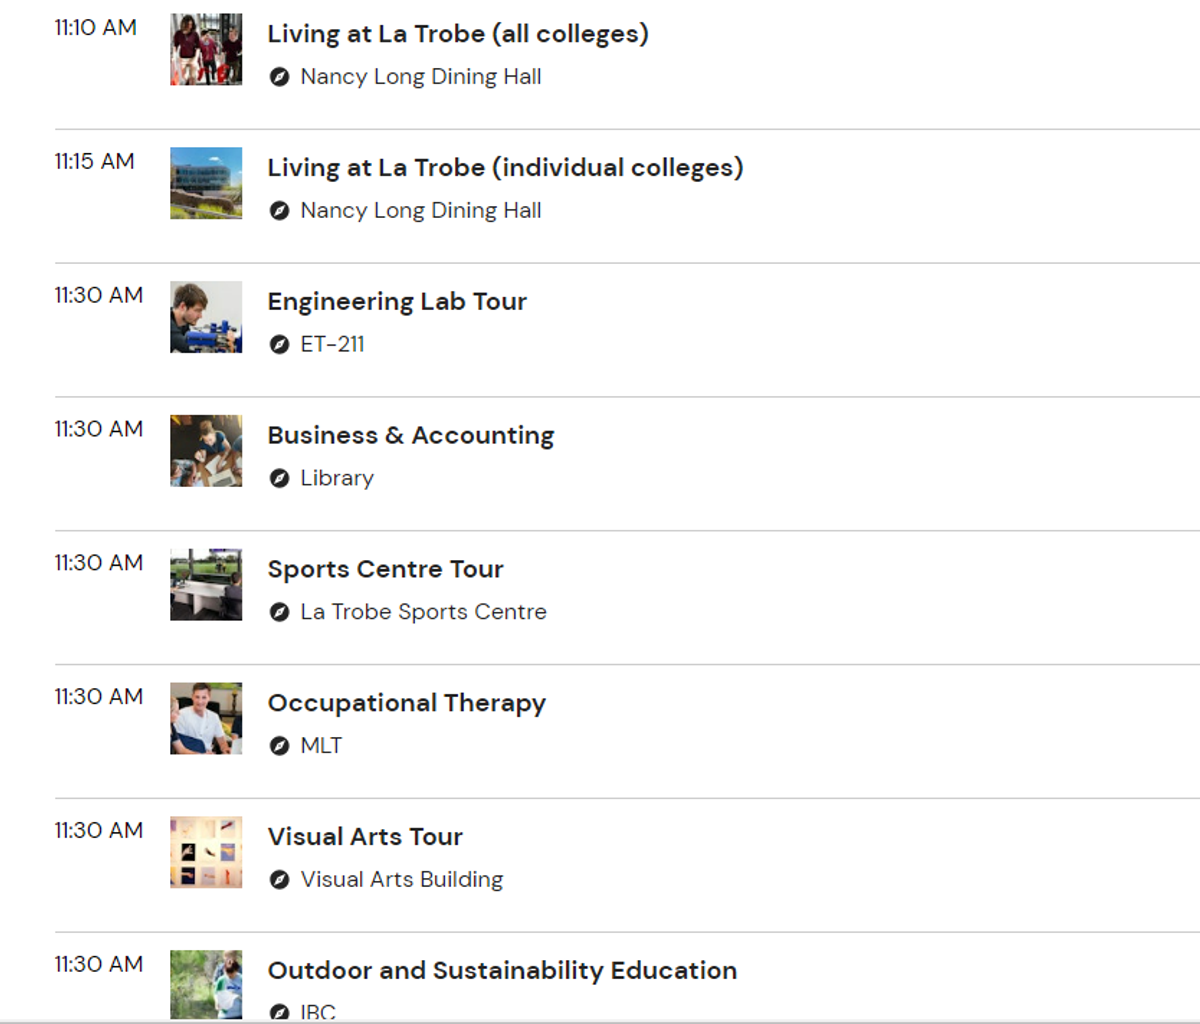Click compass icon beside ET-211 location
Image resolution: width=1200 pixels, height=1024 pixels.
point(280,345)
